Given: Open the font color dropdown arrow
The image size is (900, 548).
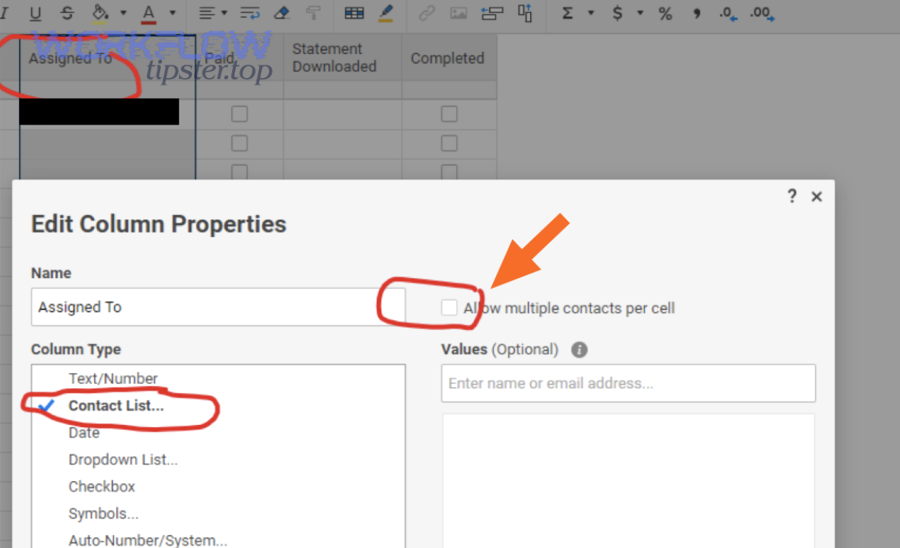Looking at the screenshot, I should point(172,13).
